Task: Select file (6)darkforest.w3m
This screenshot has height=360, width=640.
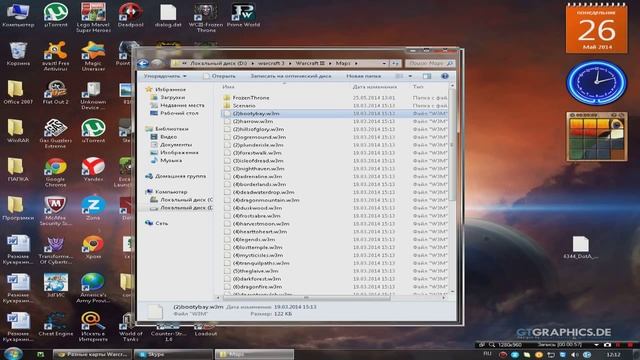Action: coord(335,278)
